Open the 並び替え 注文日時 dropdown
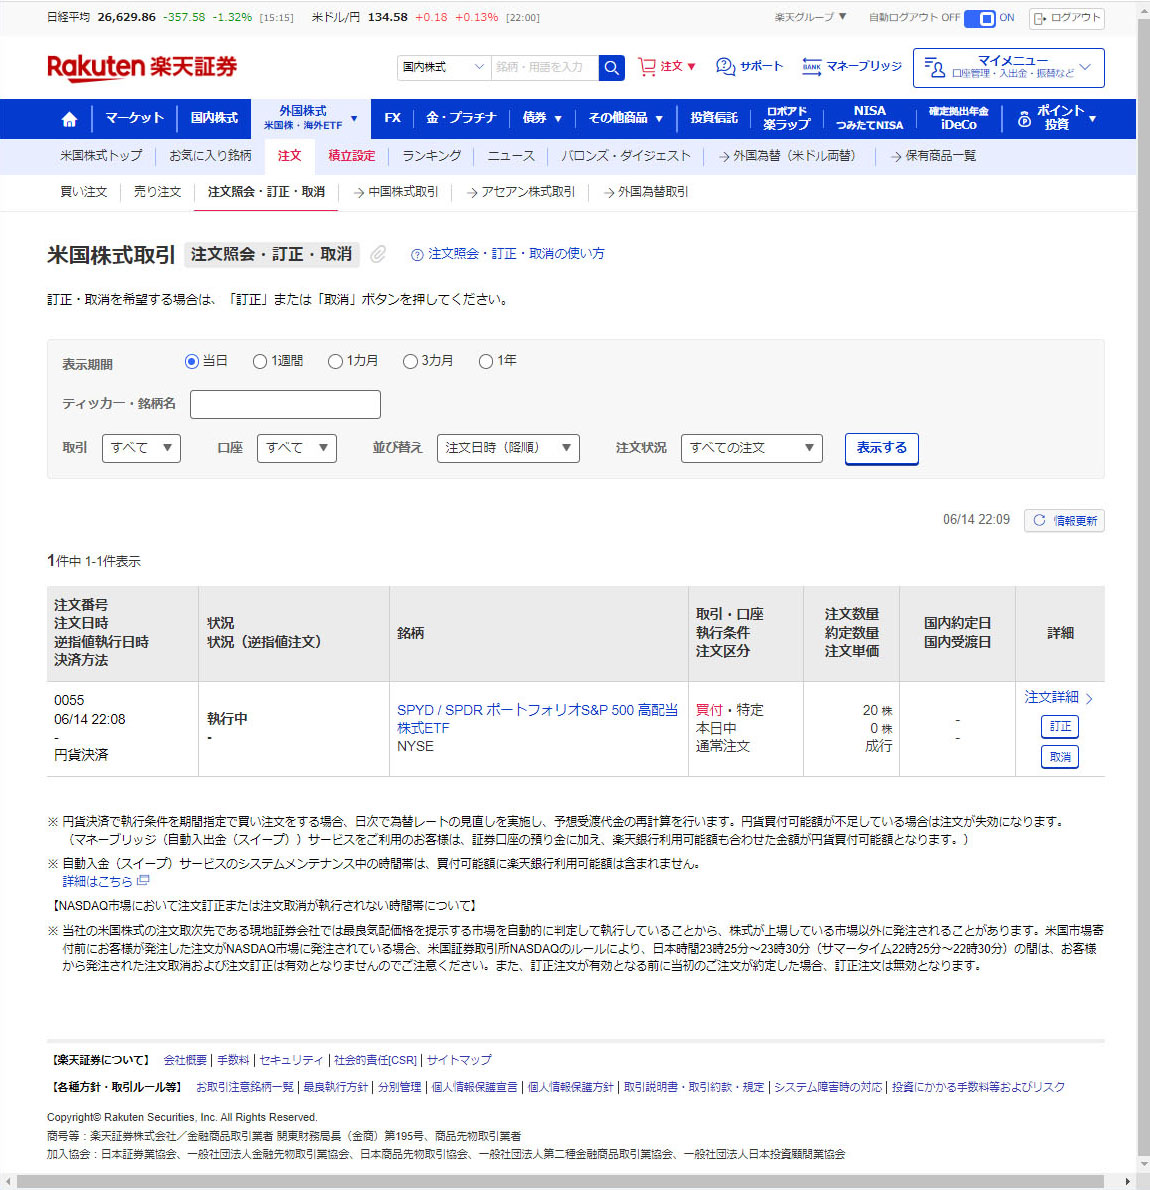1150x1190 pixels. point(508,448)
